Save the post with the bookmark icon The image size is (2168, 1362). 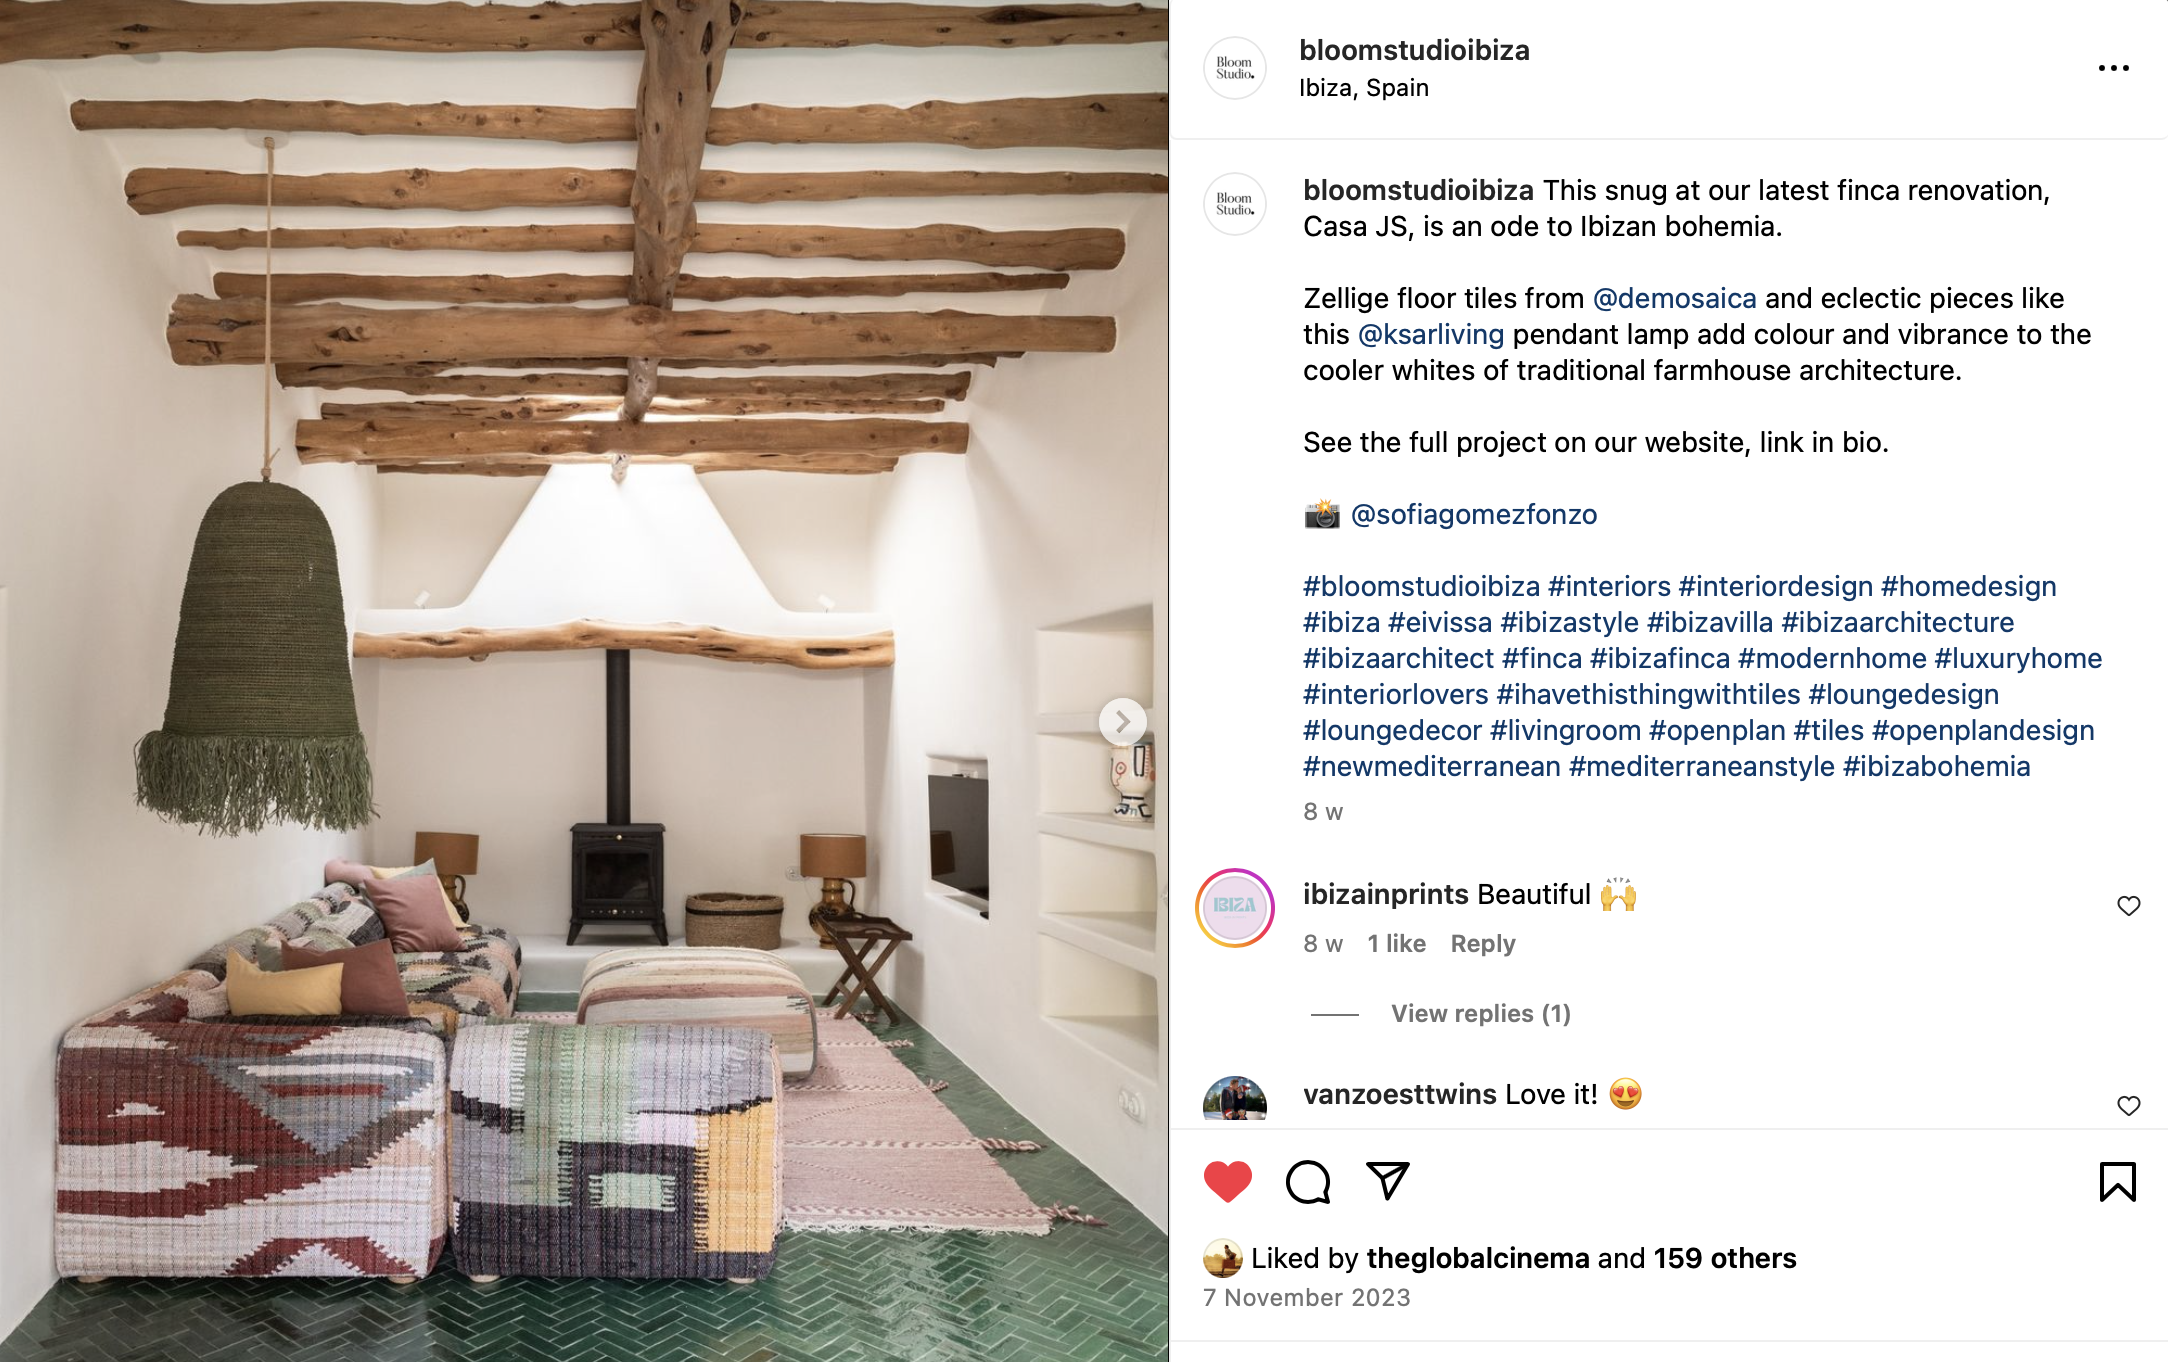click(2117, 1181)
